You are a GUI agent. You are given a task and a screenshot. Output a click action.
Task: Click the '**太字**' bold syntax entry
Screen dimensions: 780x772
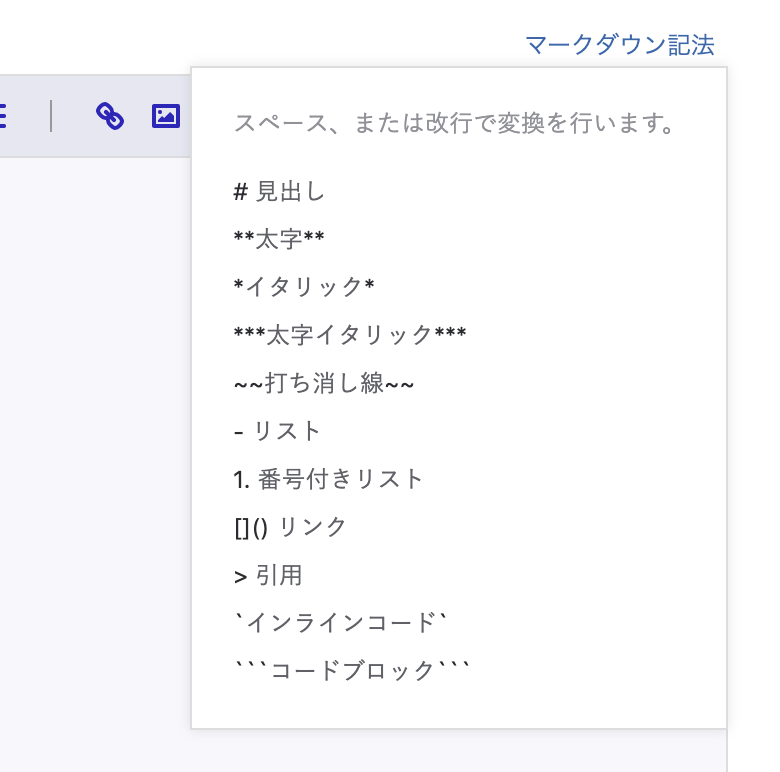click(278, 239)
